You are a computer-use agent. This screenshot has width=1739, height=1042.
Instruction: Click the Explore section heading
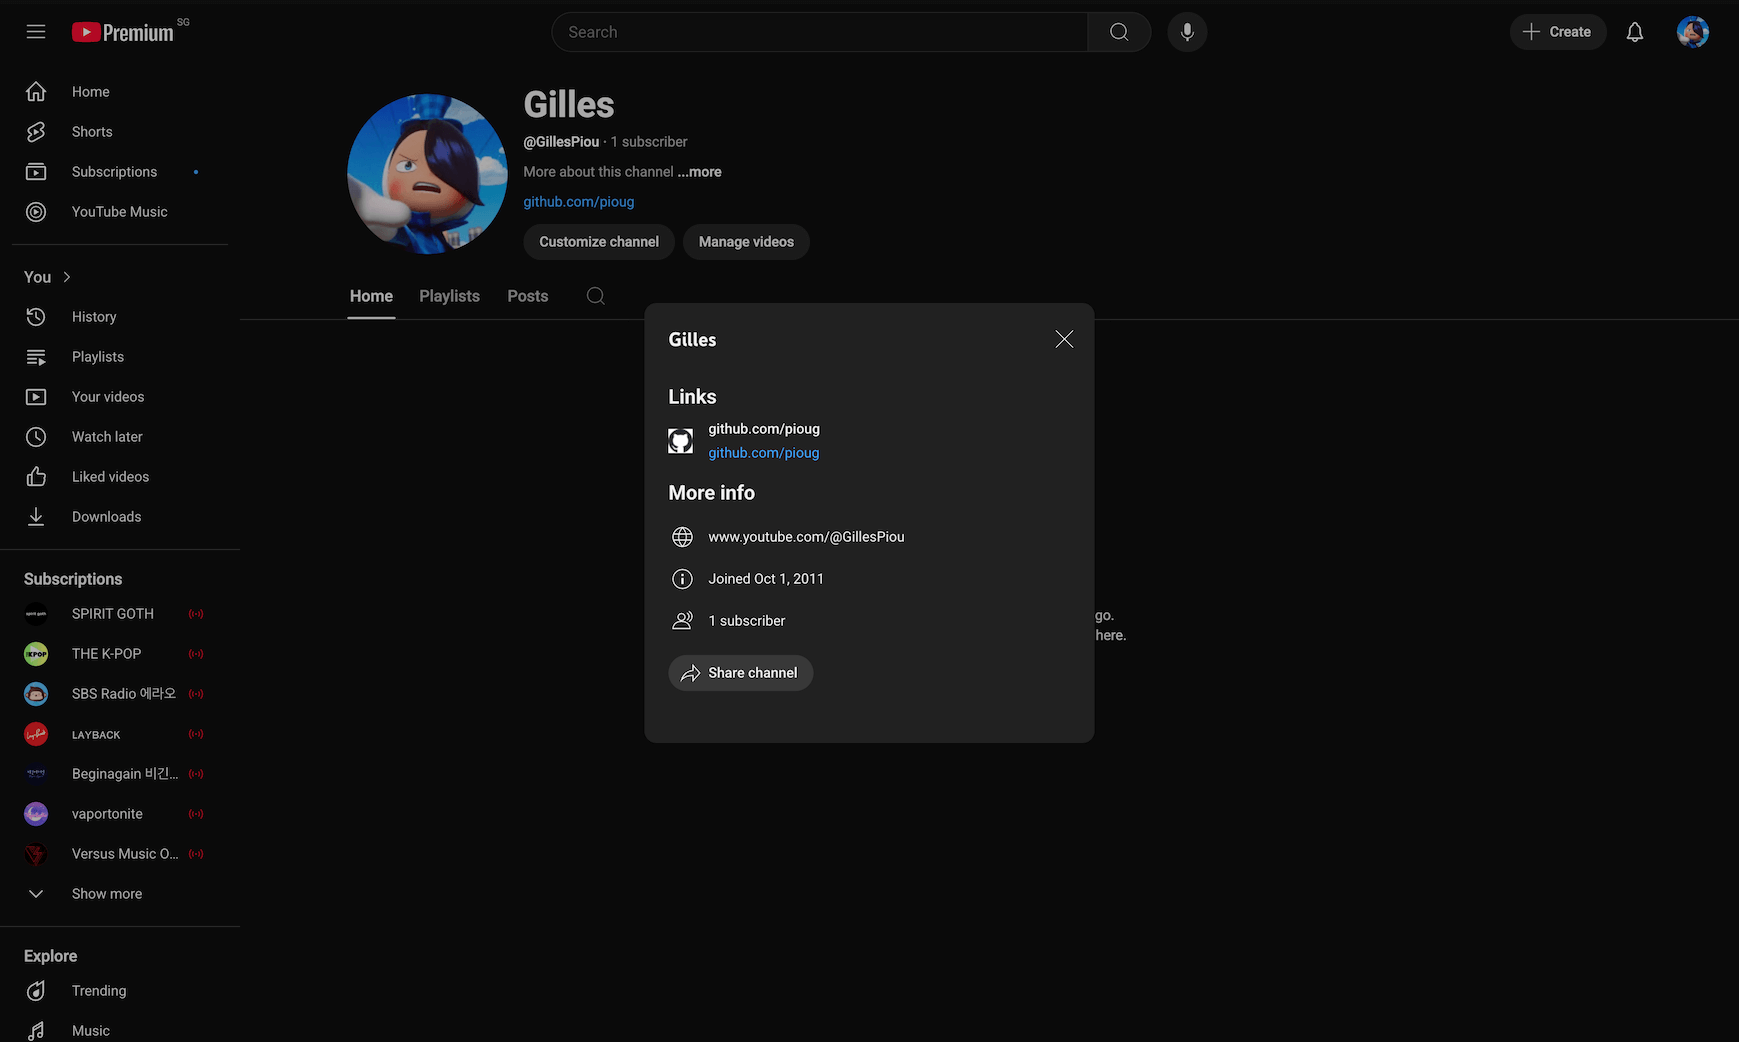point(51,956)
